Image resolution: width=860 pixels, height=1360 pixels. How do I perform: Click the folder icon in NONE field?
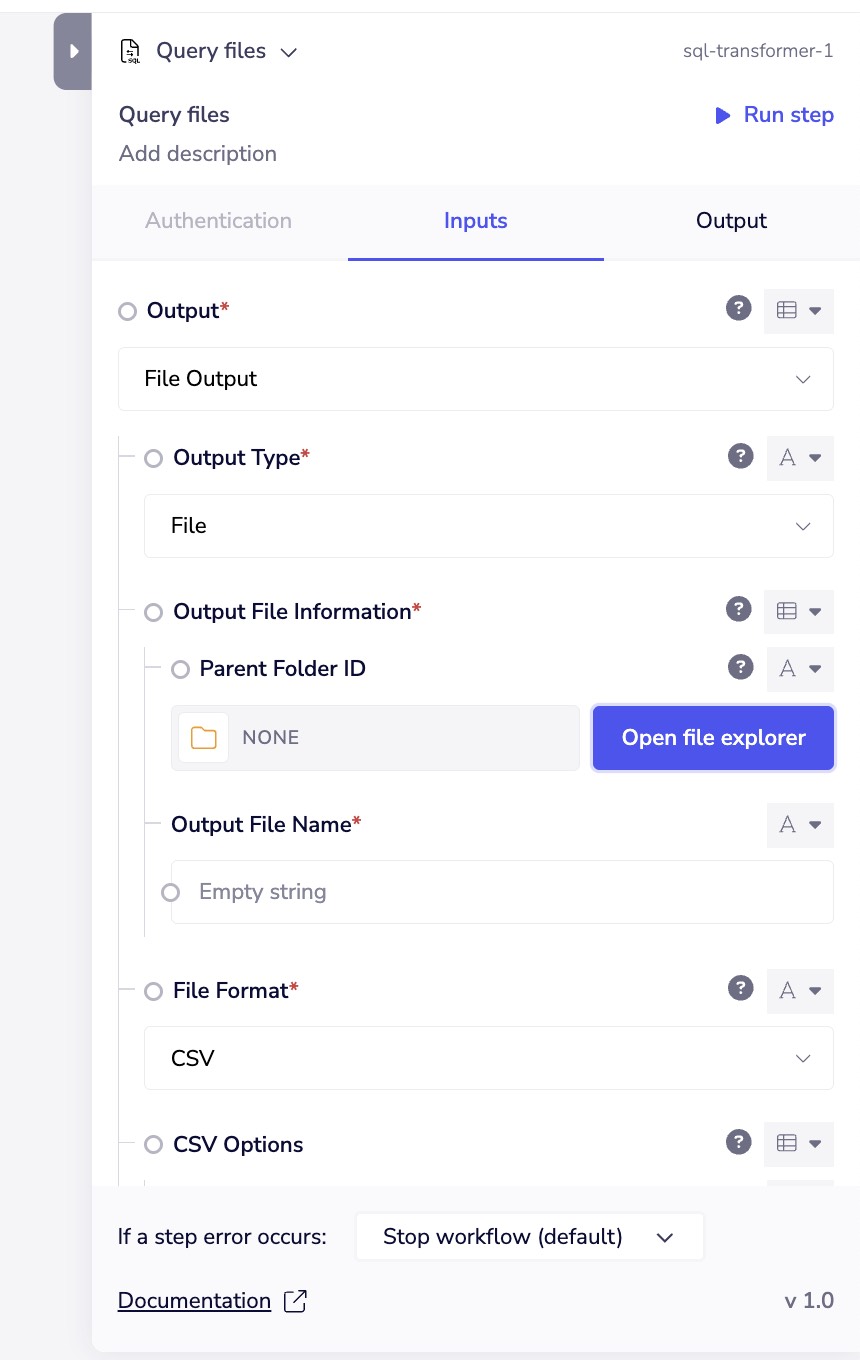tap(203, 737)
